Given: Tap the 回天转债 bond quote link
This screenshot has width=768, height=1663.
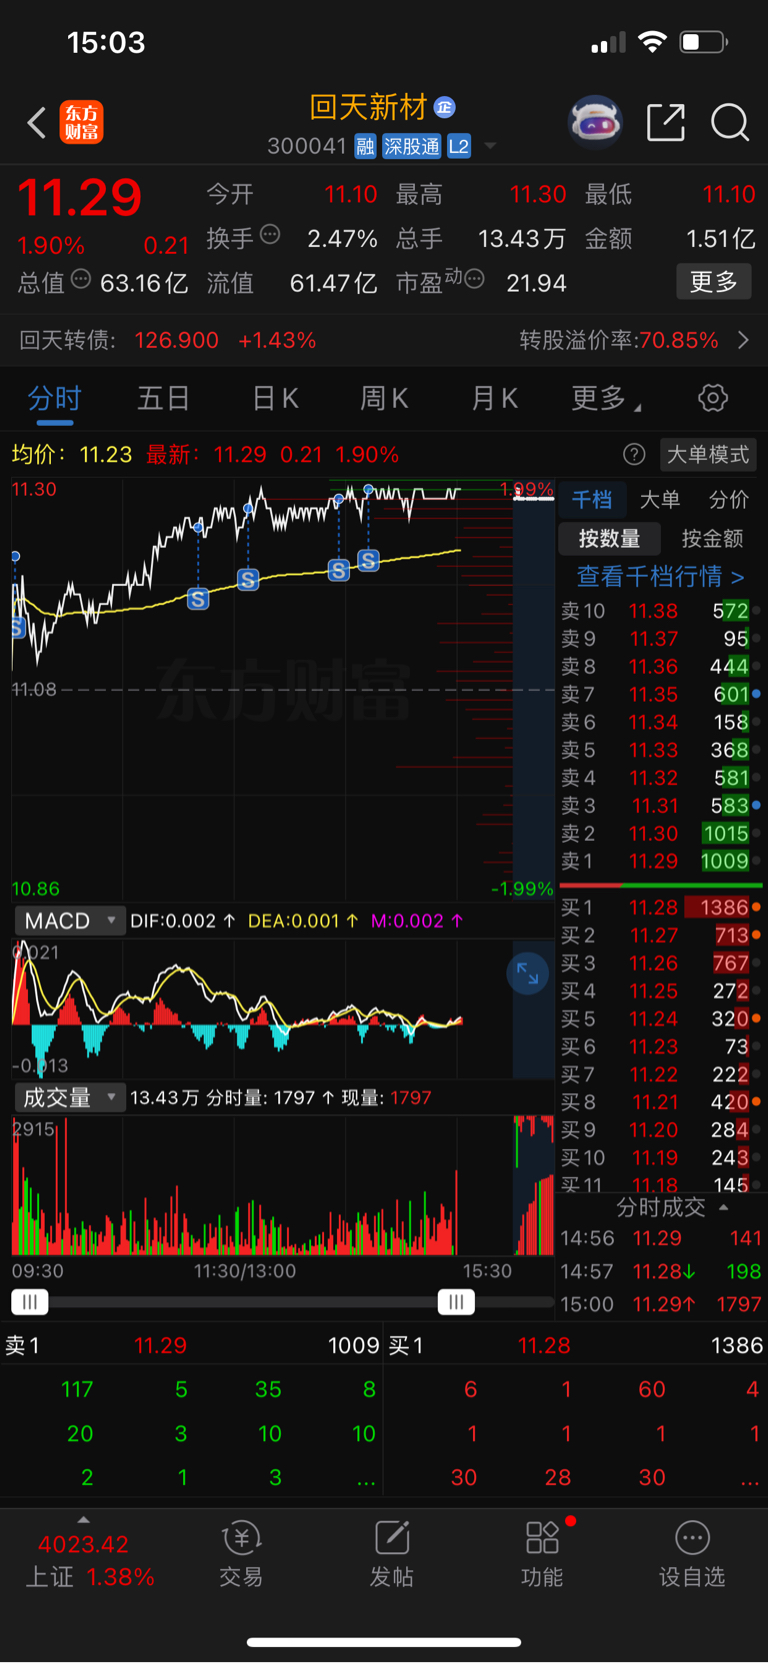Looking at the screenshot, I should click(168, 340).
